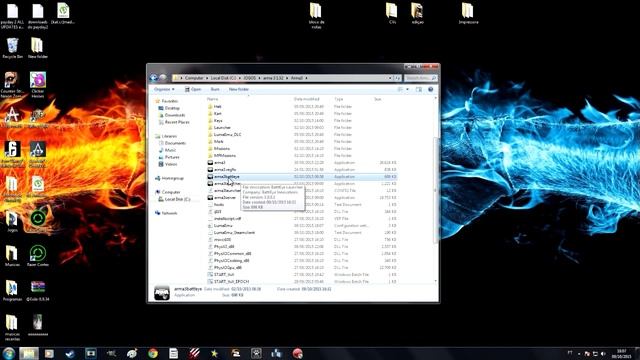The image size is (640, 360).
Task: Open Impressora desktop folder
Action: (468, 13)
